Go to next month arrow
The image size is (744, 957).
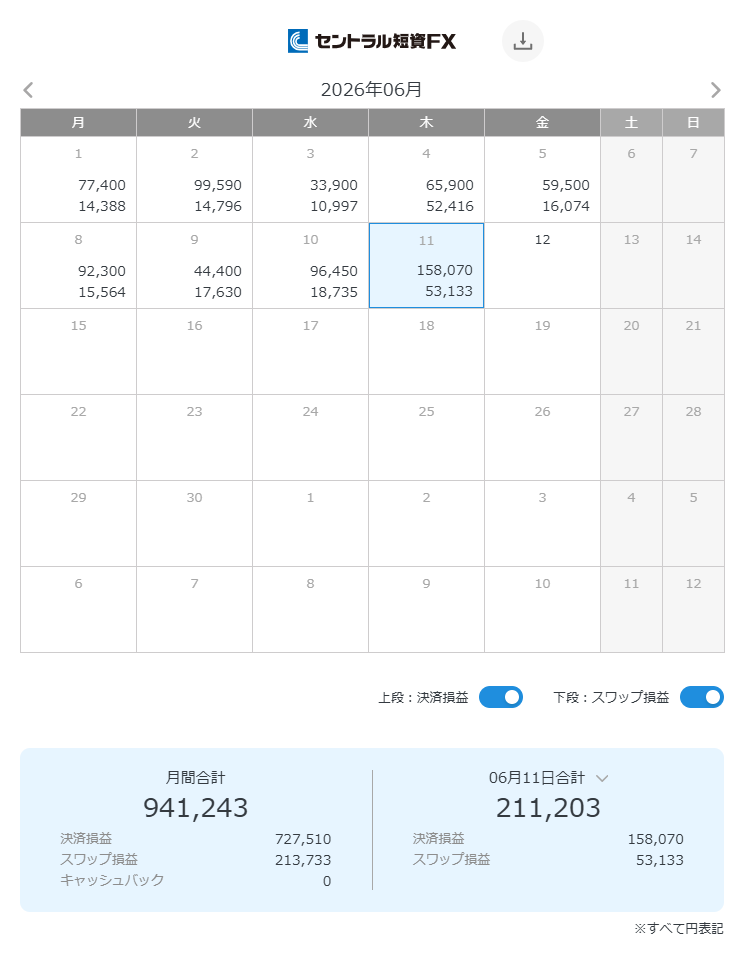(x=715, y=90)
